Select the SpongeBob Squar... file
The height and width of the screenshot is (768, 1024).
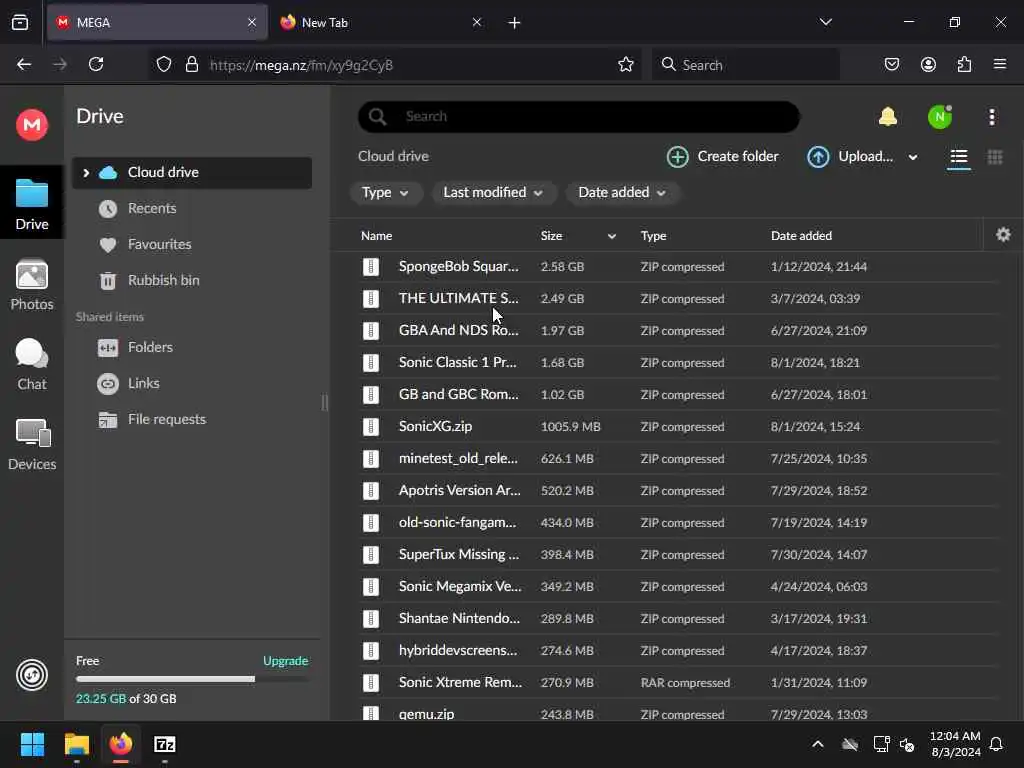point(679,266)
